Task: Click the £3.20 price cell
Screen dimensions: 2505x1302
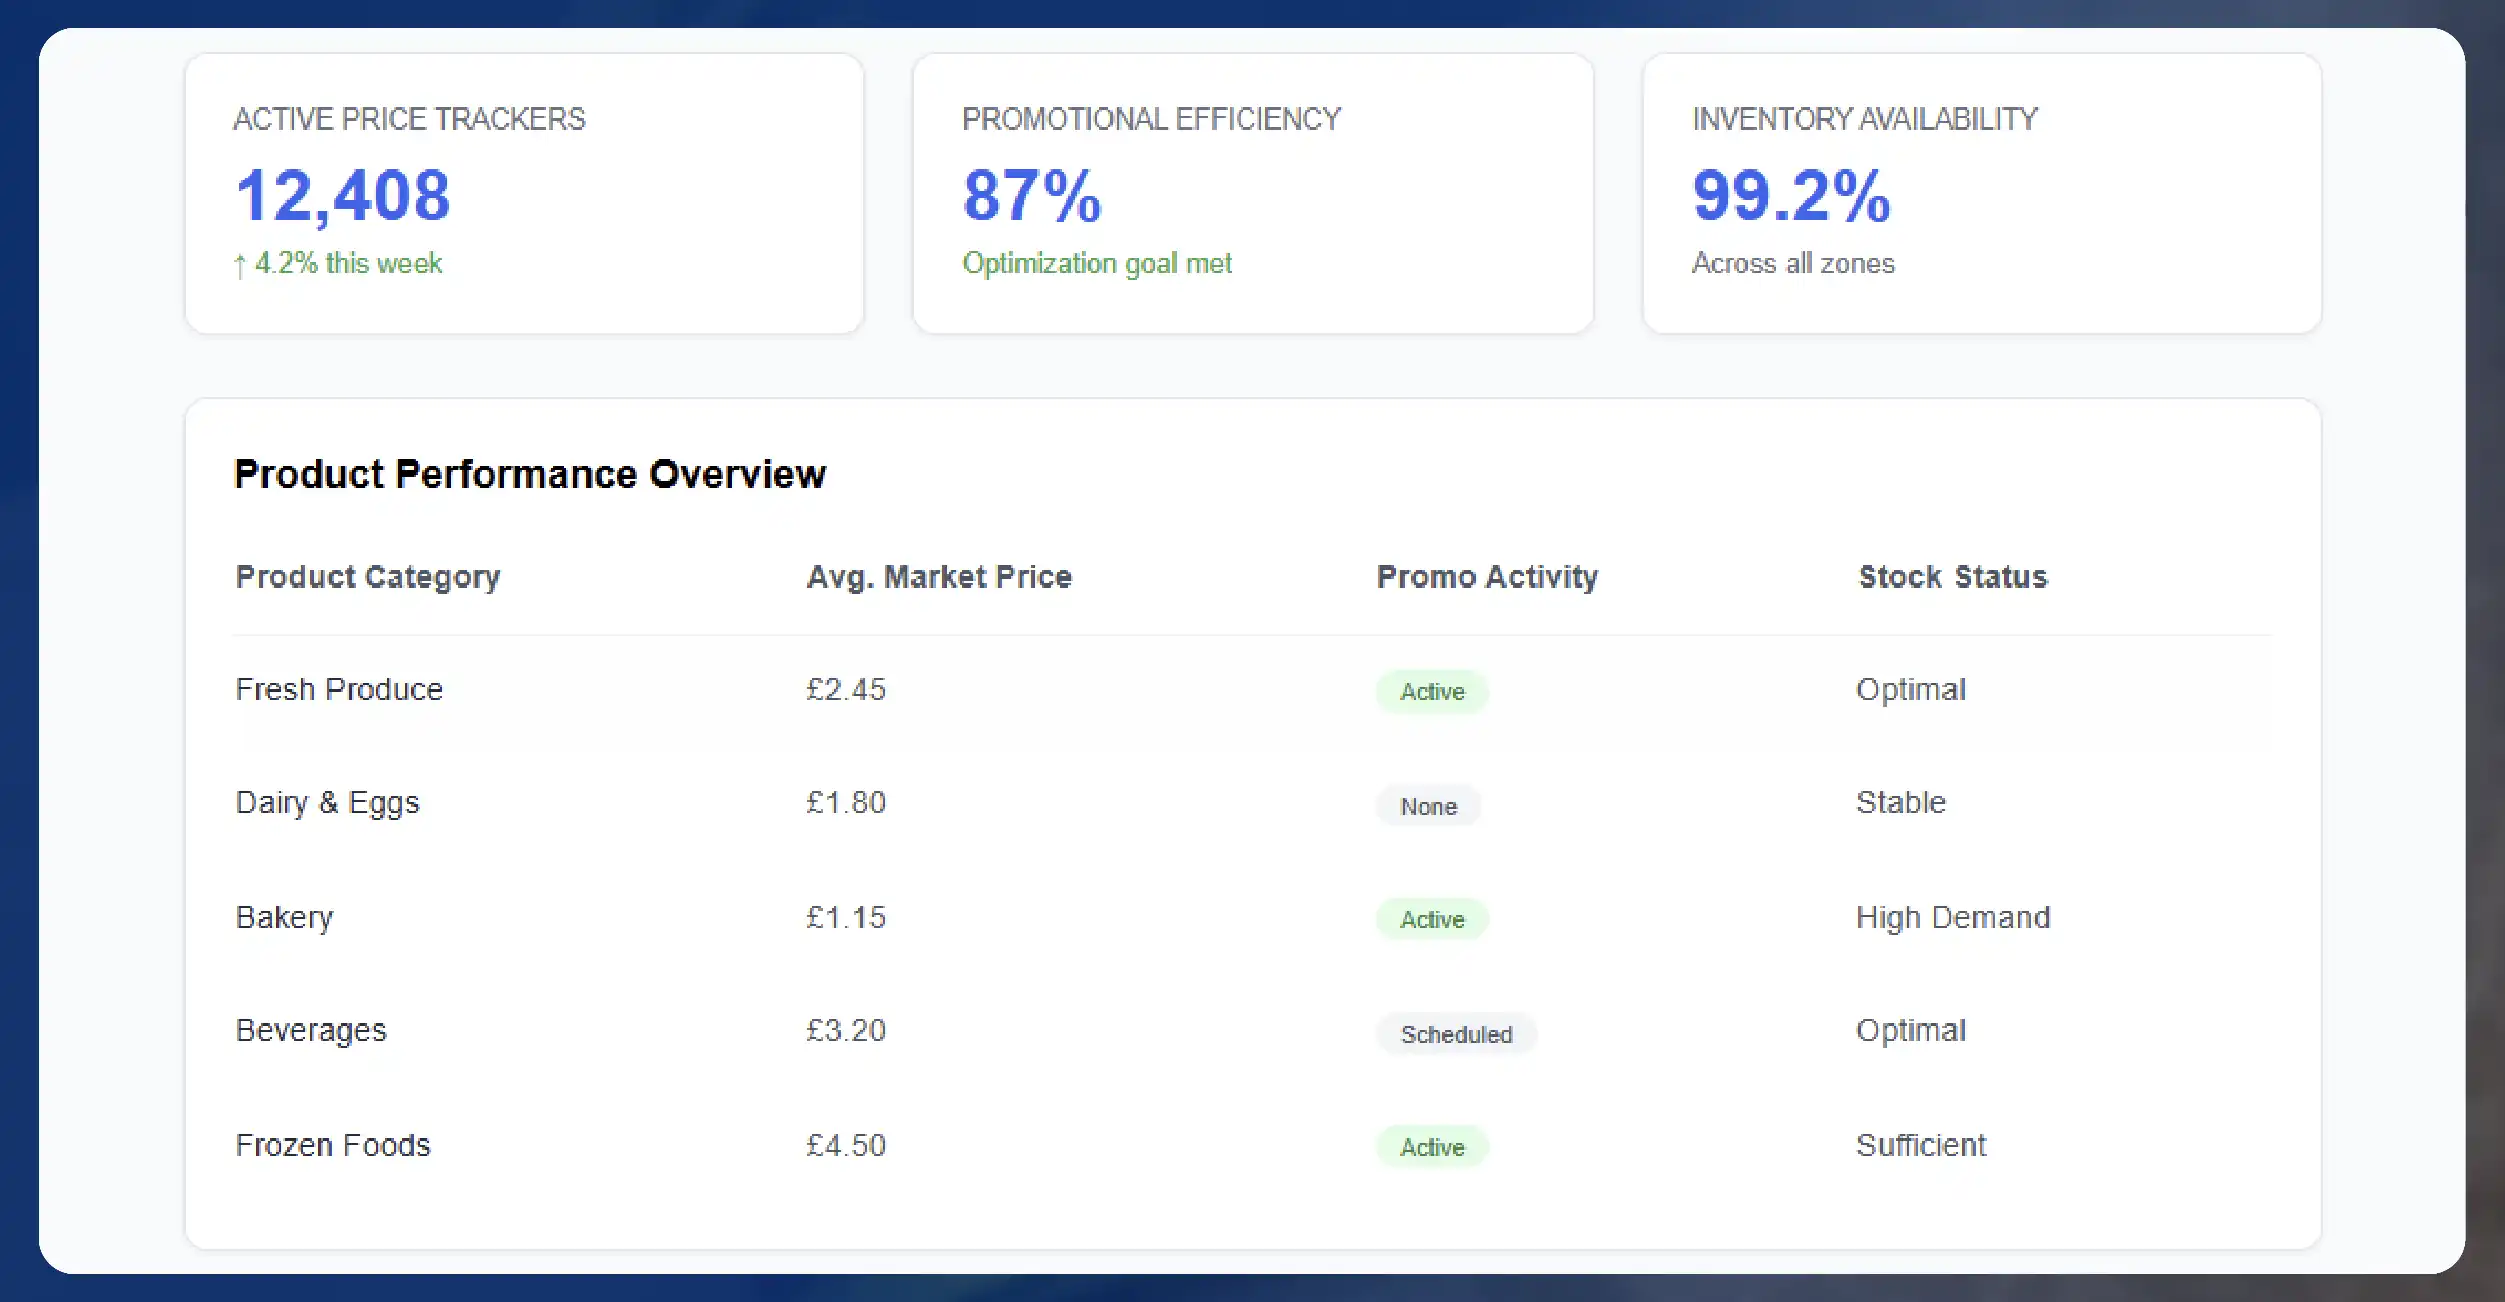Action: point(846,1031)
